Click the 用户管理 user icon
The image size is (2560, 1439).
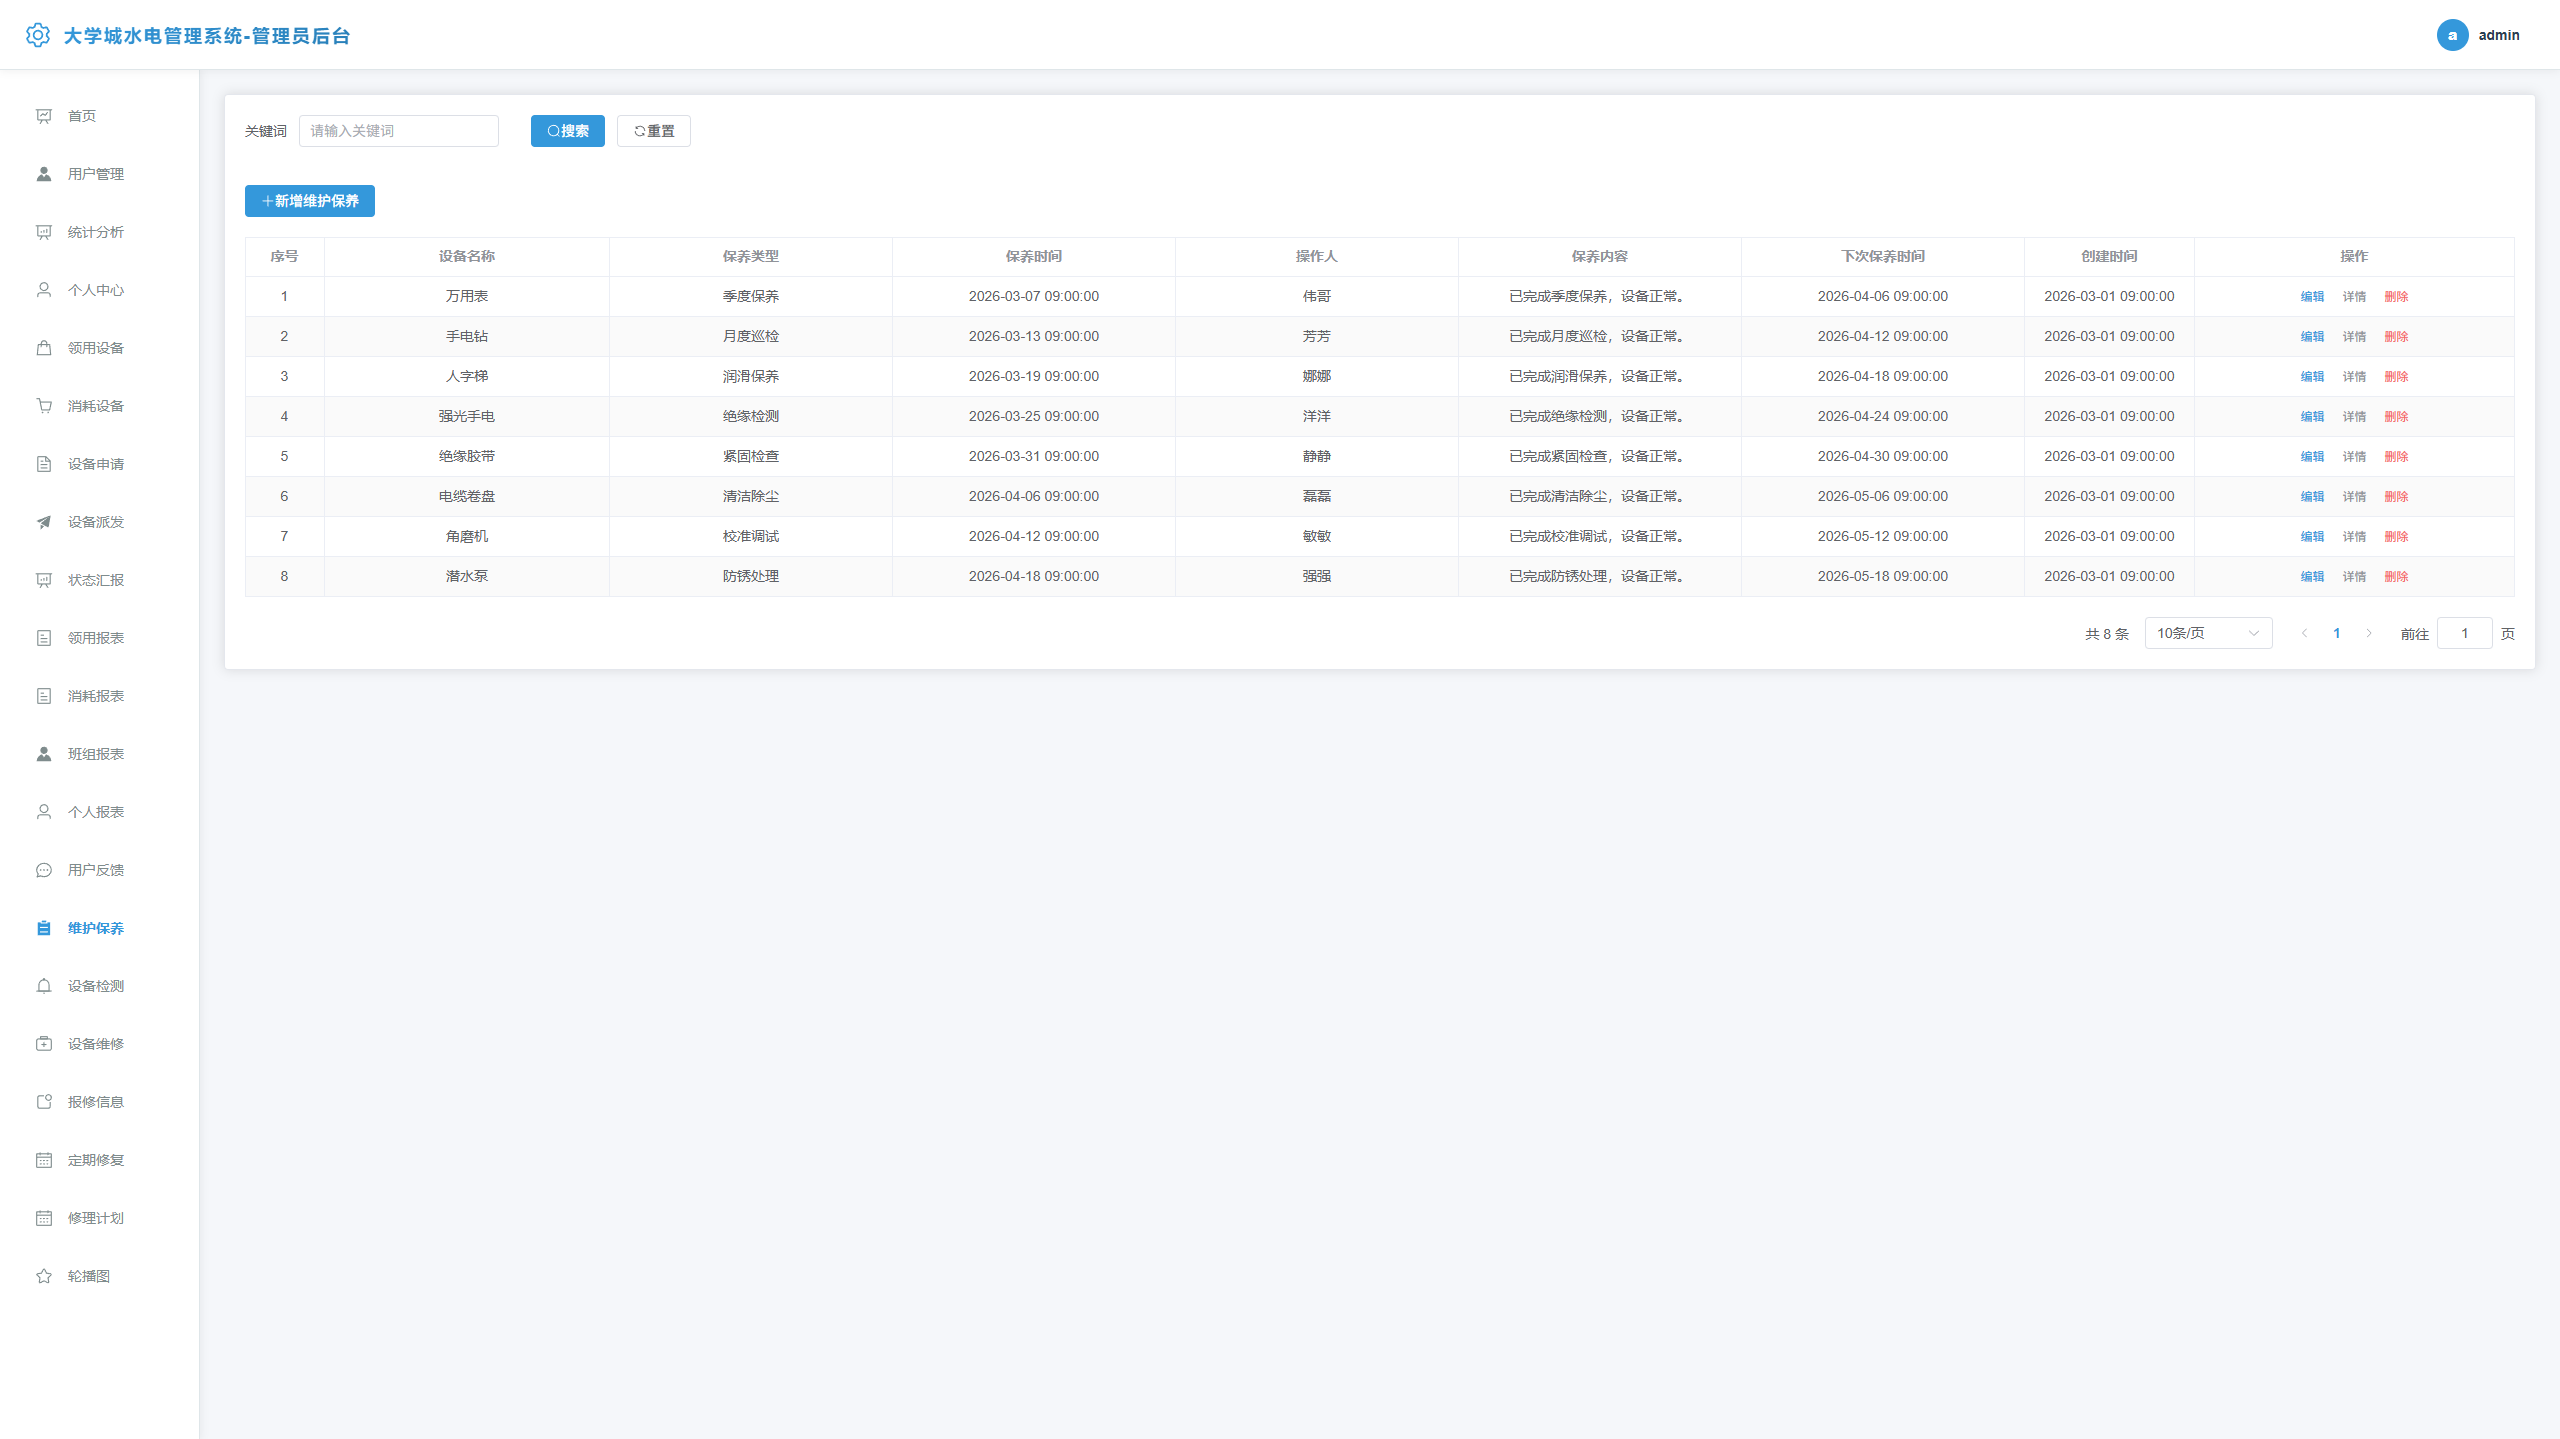(44, 174)
